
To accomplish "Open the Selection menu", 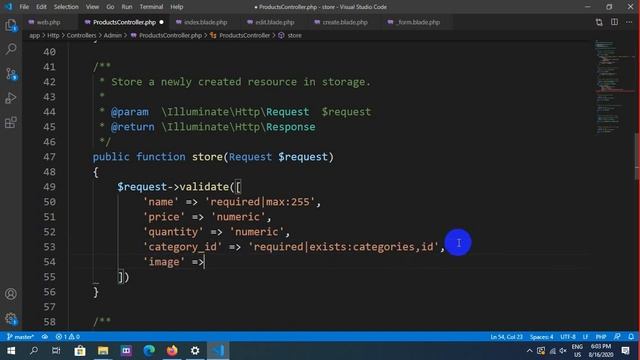I will (x=66, y=7).
